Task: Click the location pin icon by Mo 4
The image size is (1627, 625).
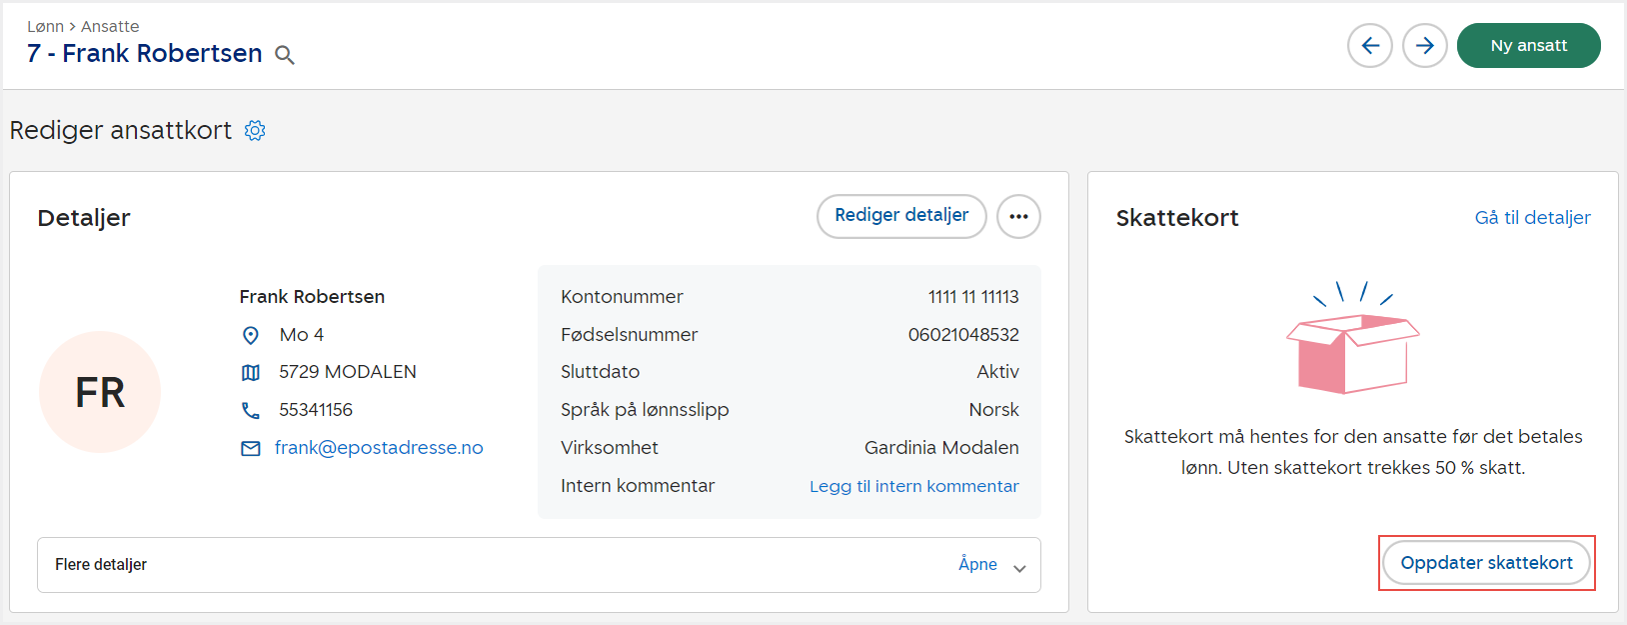Action: [x=251, y=335]
